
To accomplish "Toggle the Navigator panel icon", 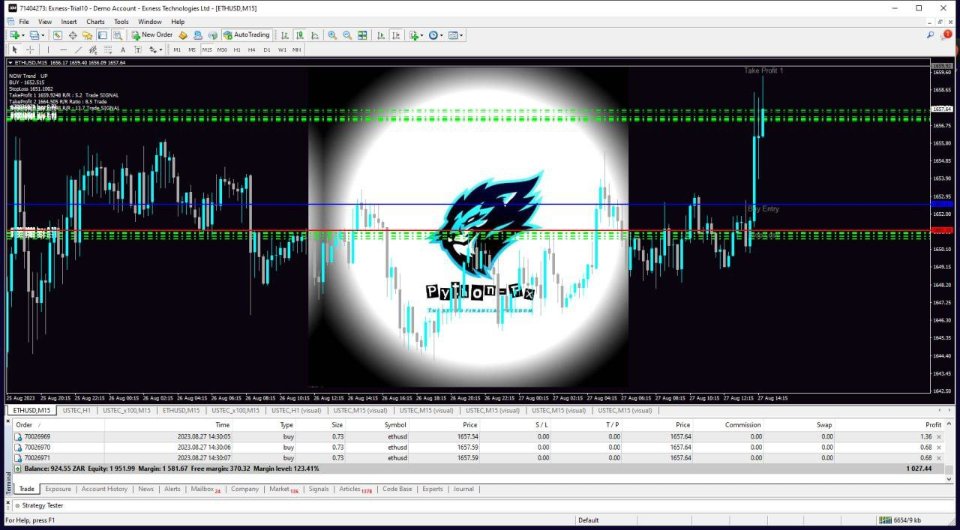I will (88, 35).
